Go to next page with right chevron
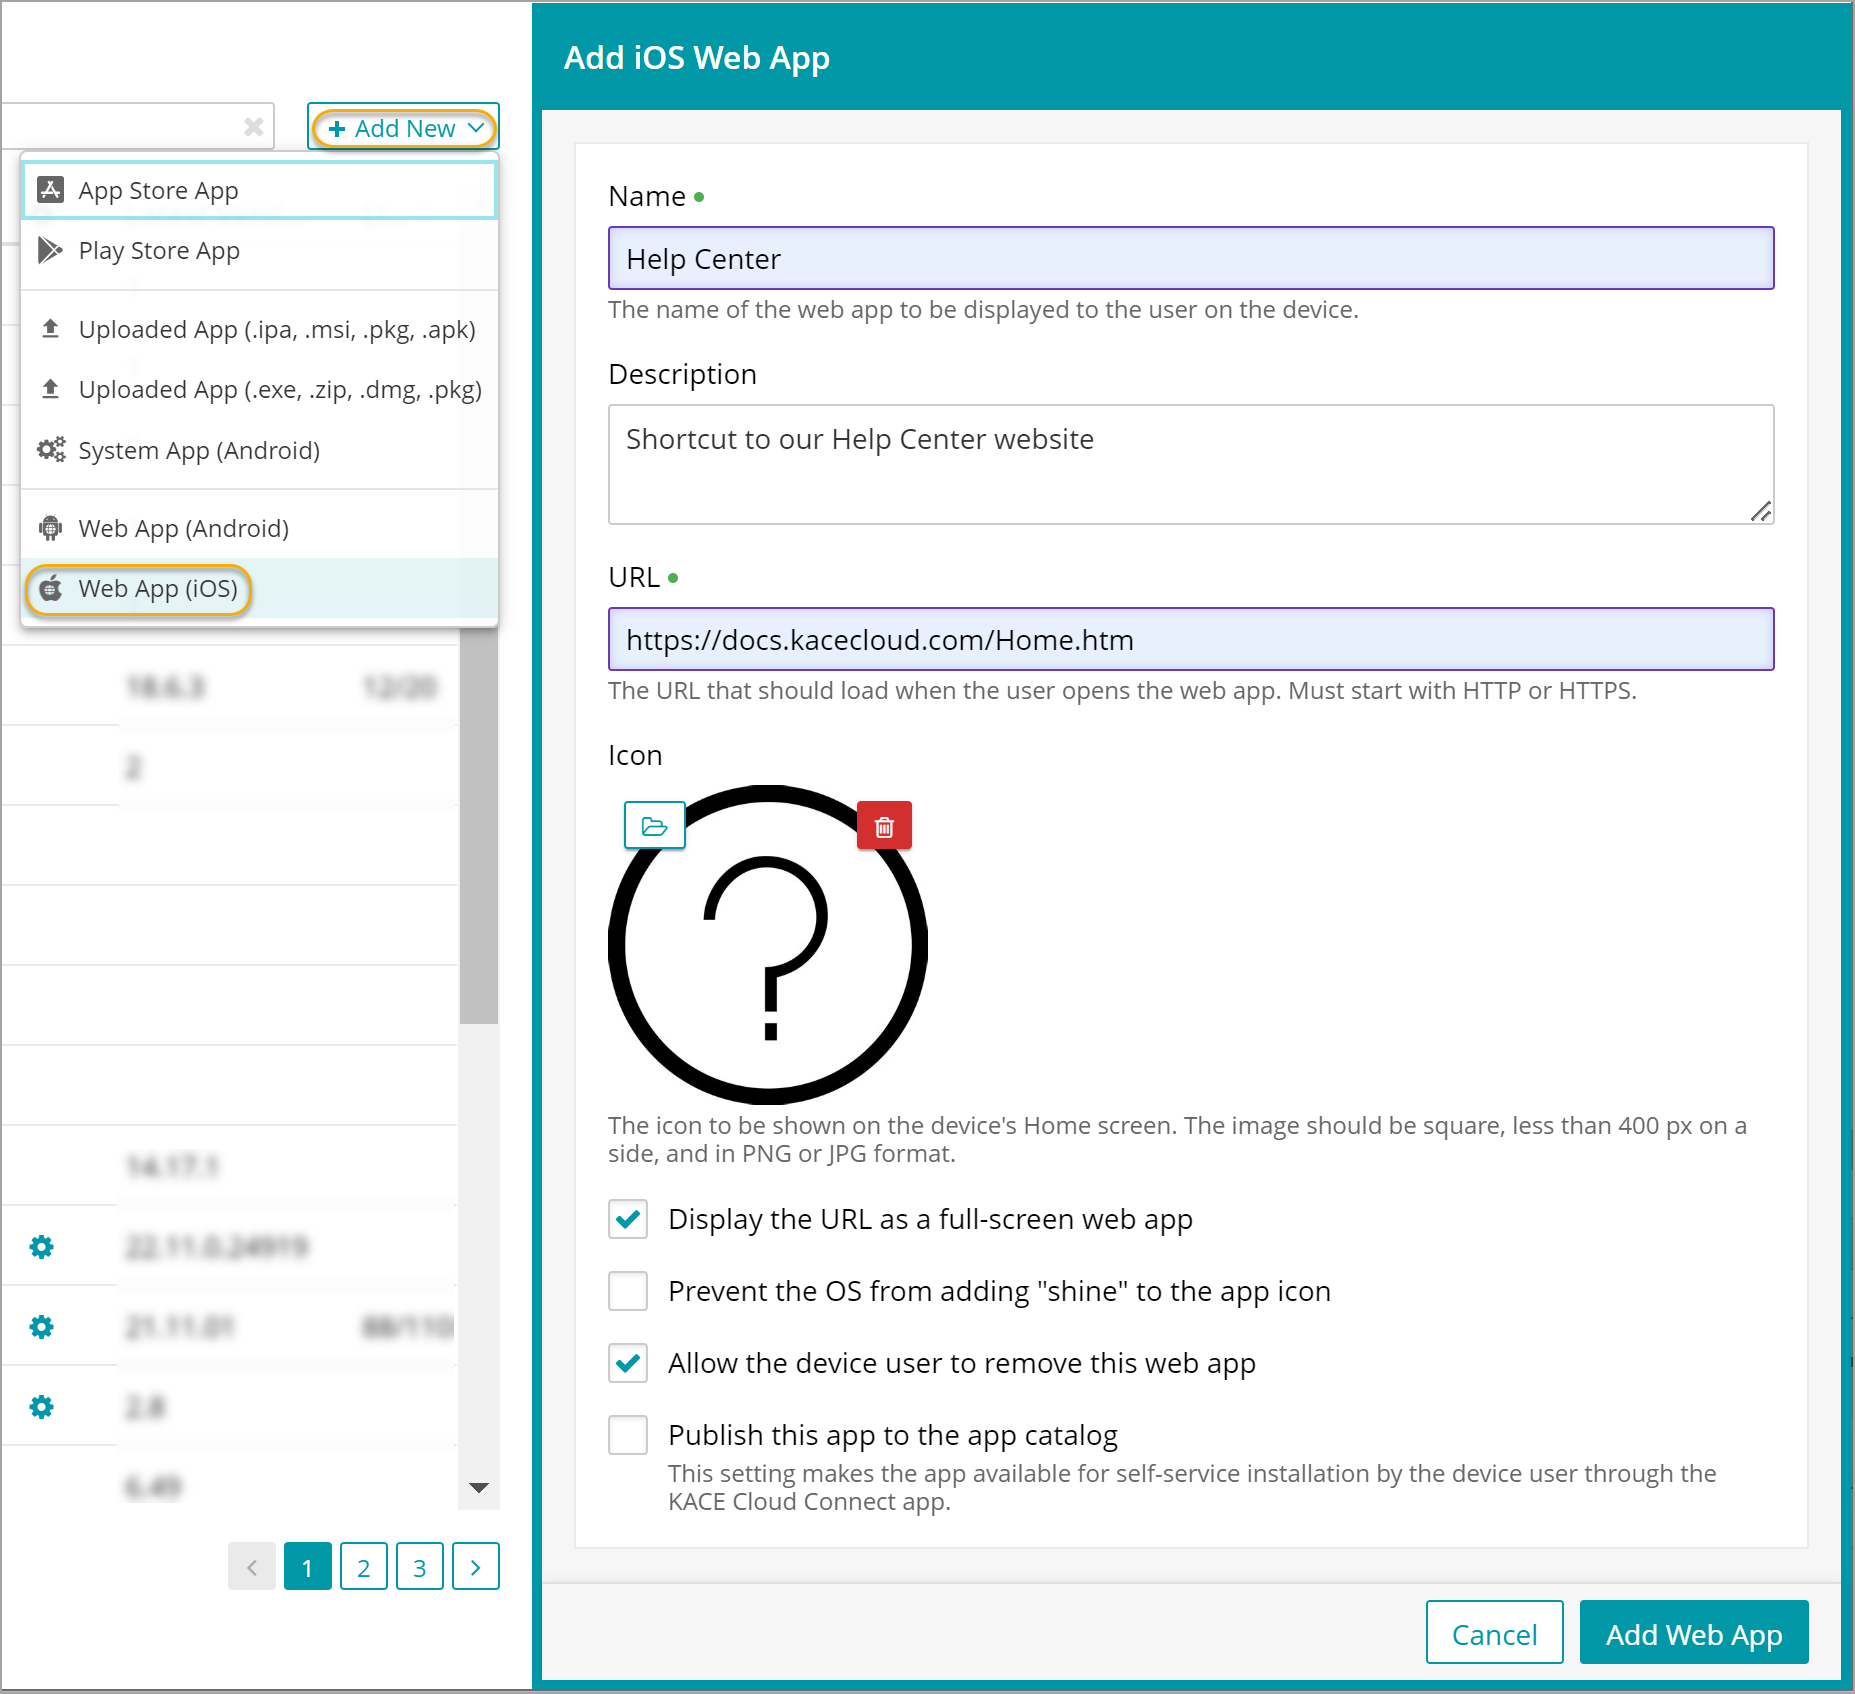Image resolution: width=1855 pixels, height=1694 pixels. click(x=475, y=1567)
